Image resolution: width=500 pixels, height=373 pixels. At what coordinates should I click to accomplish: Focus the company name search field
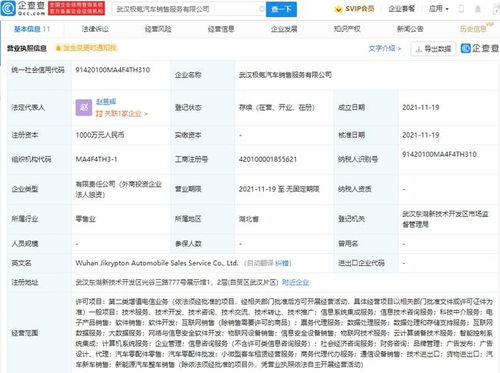[187, 9]
